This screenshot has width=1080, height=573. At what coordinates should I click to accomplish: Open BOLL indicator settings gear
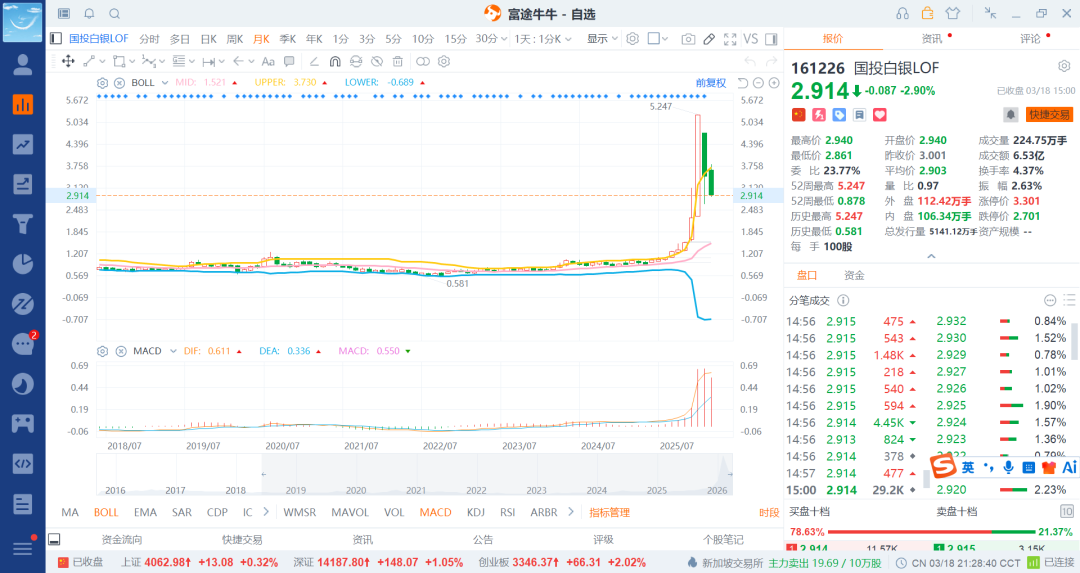click(x=103, y=83)
